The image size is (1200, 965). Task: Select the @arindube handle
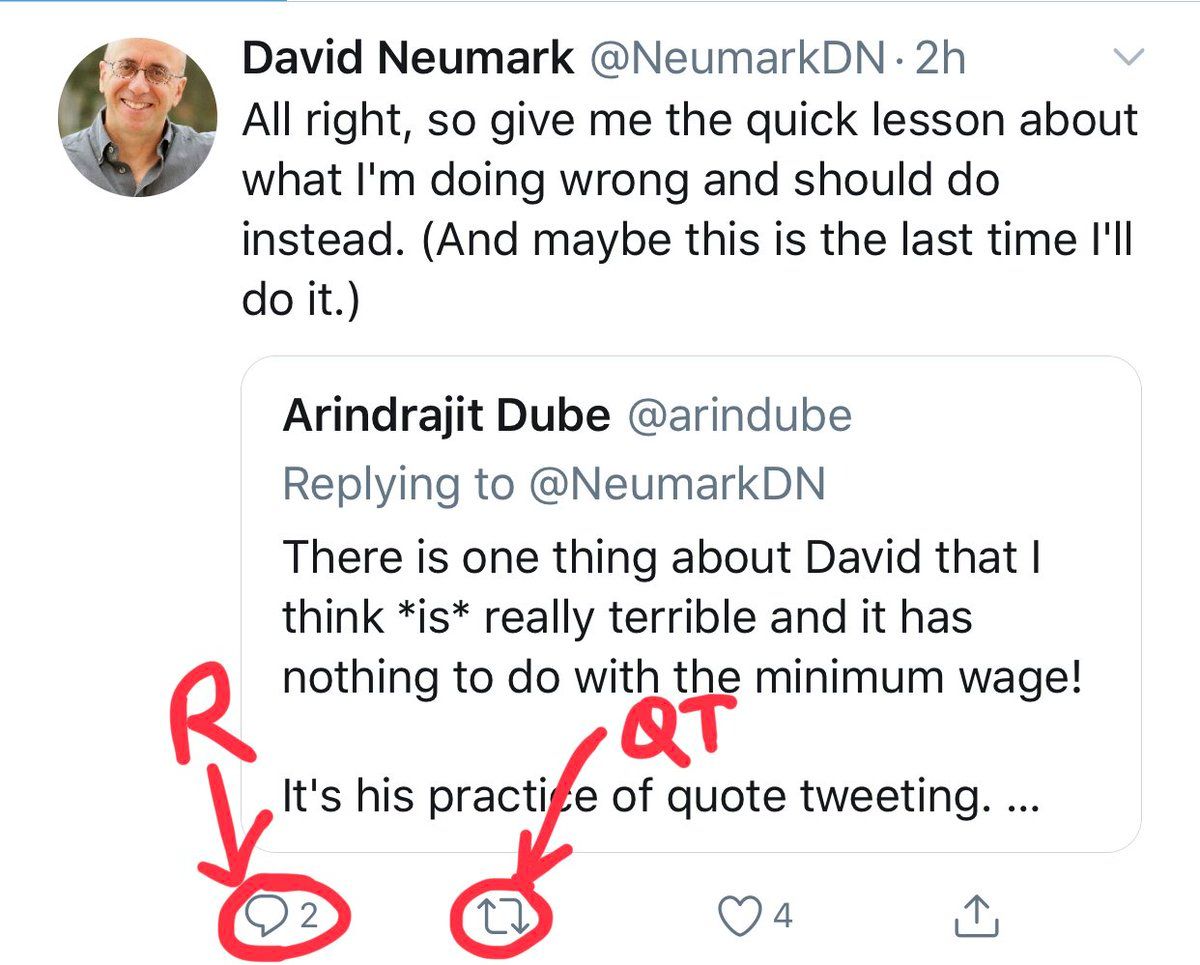pyautogui.click(x=739, y=416)
